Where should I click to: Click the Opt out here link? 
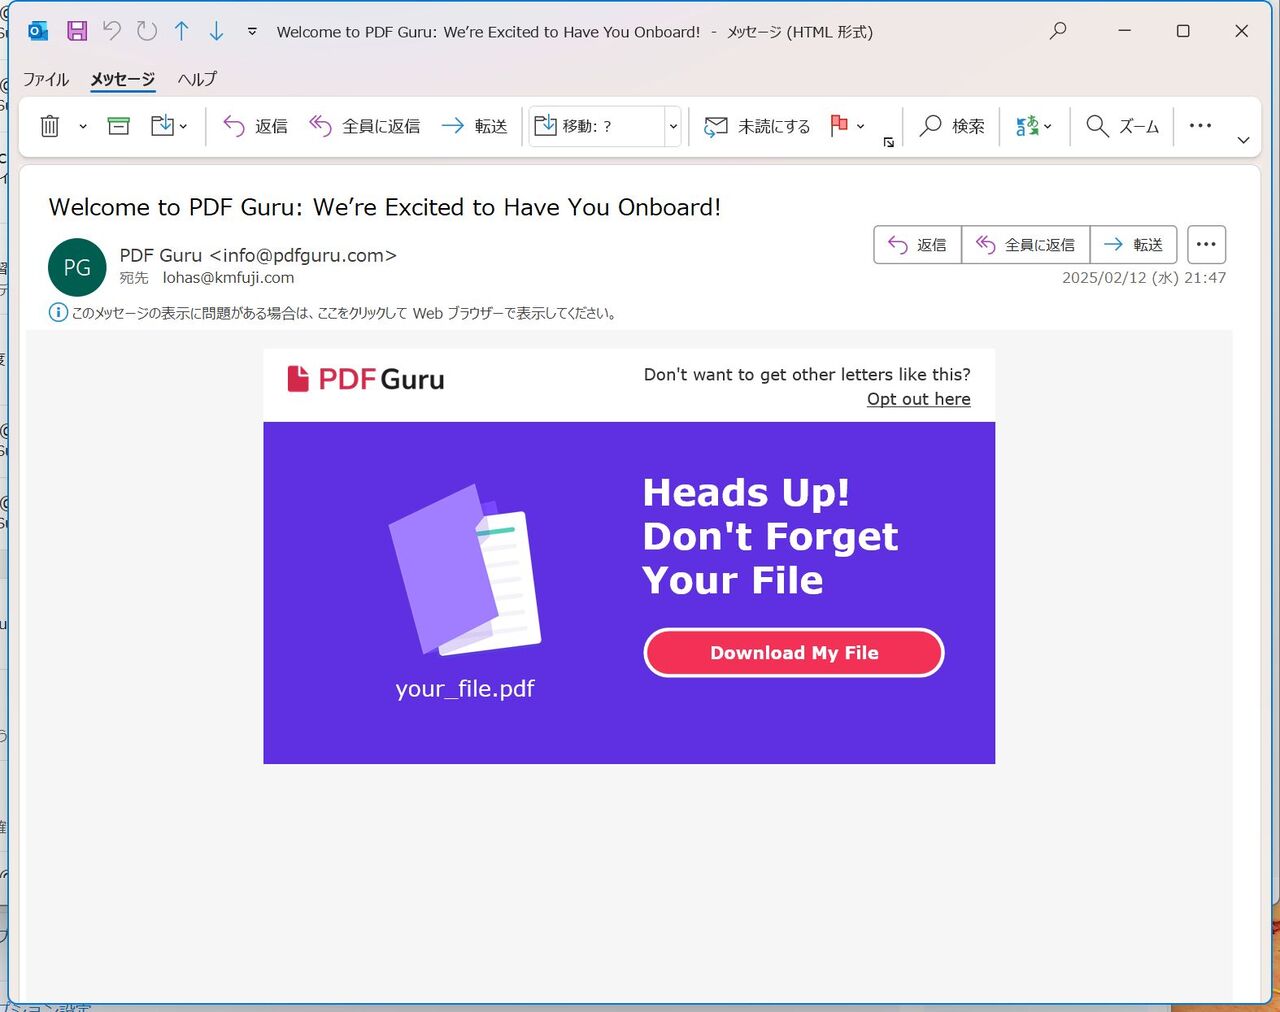point(919,399)
